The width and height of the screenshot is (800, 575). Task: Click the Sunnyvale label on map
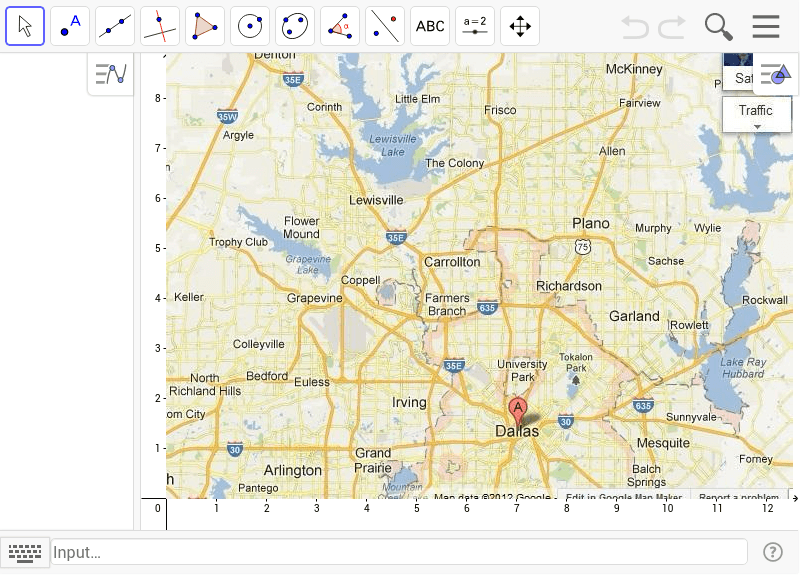(691, 417)
